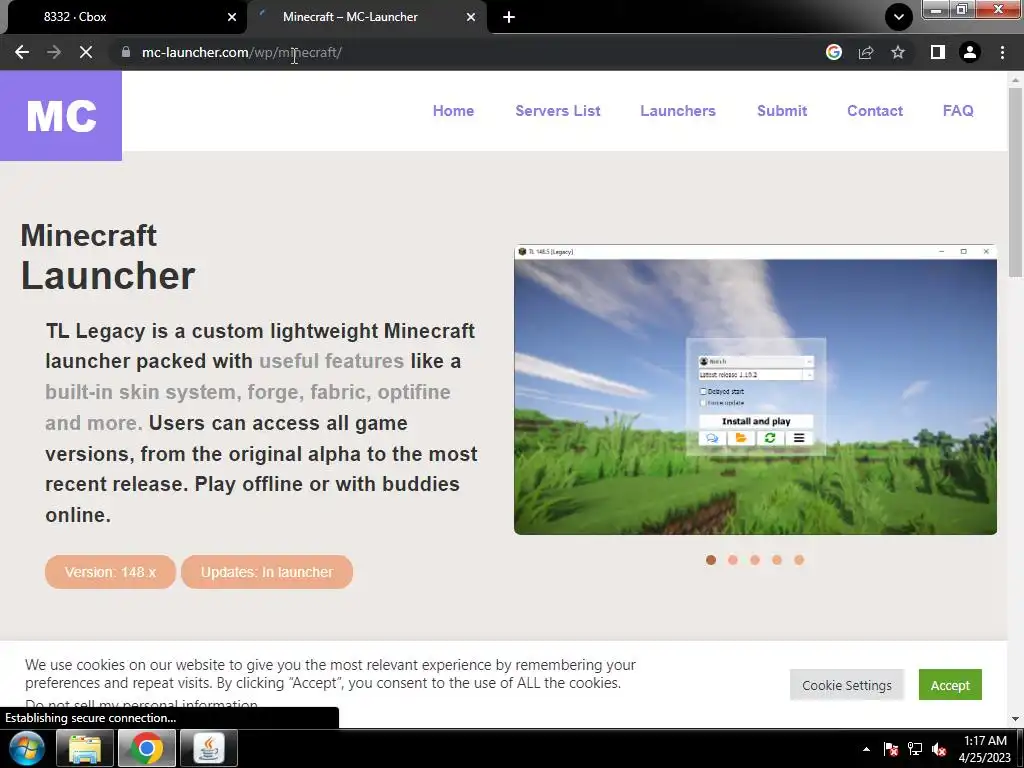Open the Chrome profile avatar
The height and width of the screenshot is (768, 1024).
[x=970, y=52]
